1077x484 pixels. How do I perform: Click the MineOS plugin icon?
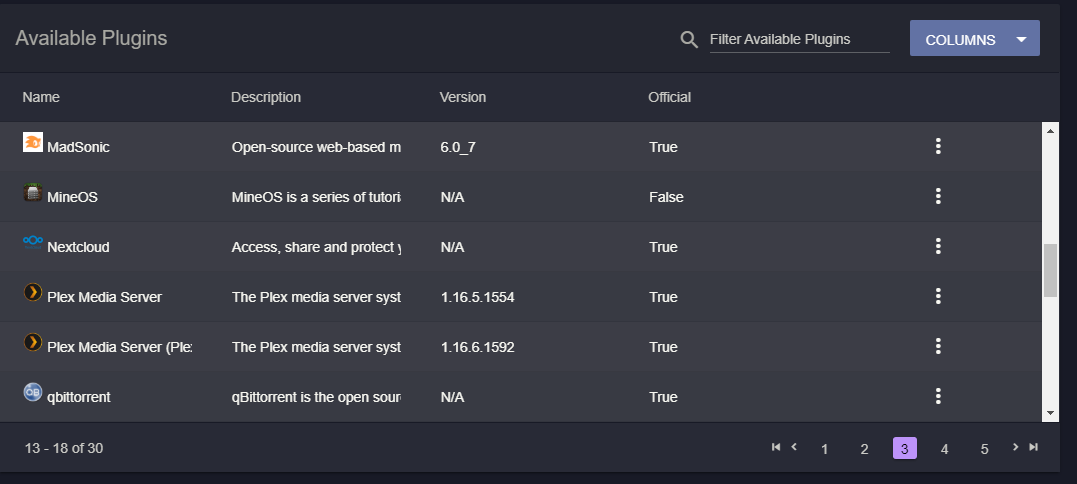(33, 193)
